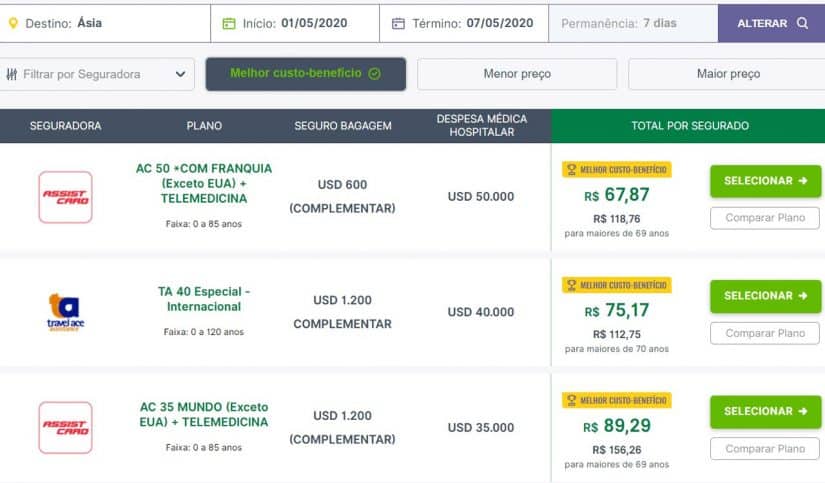Click the R$ 89,29 price
Viewport: 825px width, 483px height.
pos(617,426)
